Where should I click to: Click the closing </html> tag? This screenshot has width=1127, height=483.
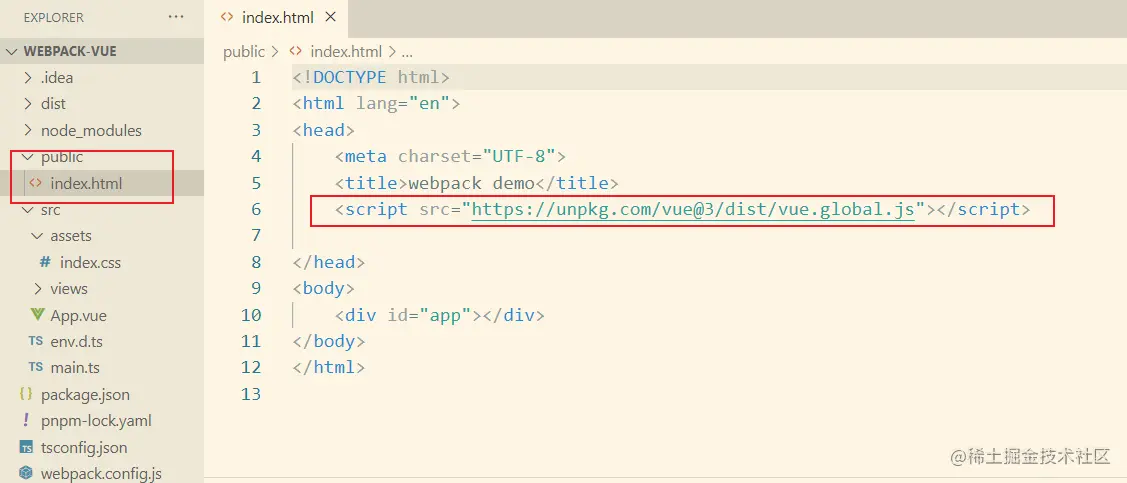[x=329, y=367]
